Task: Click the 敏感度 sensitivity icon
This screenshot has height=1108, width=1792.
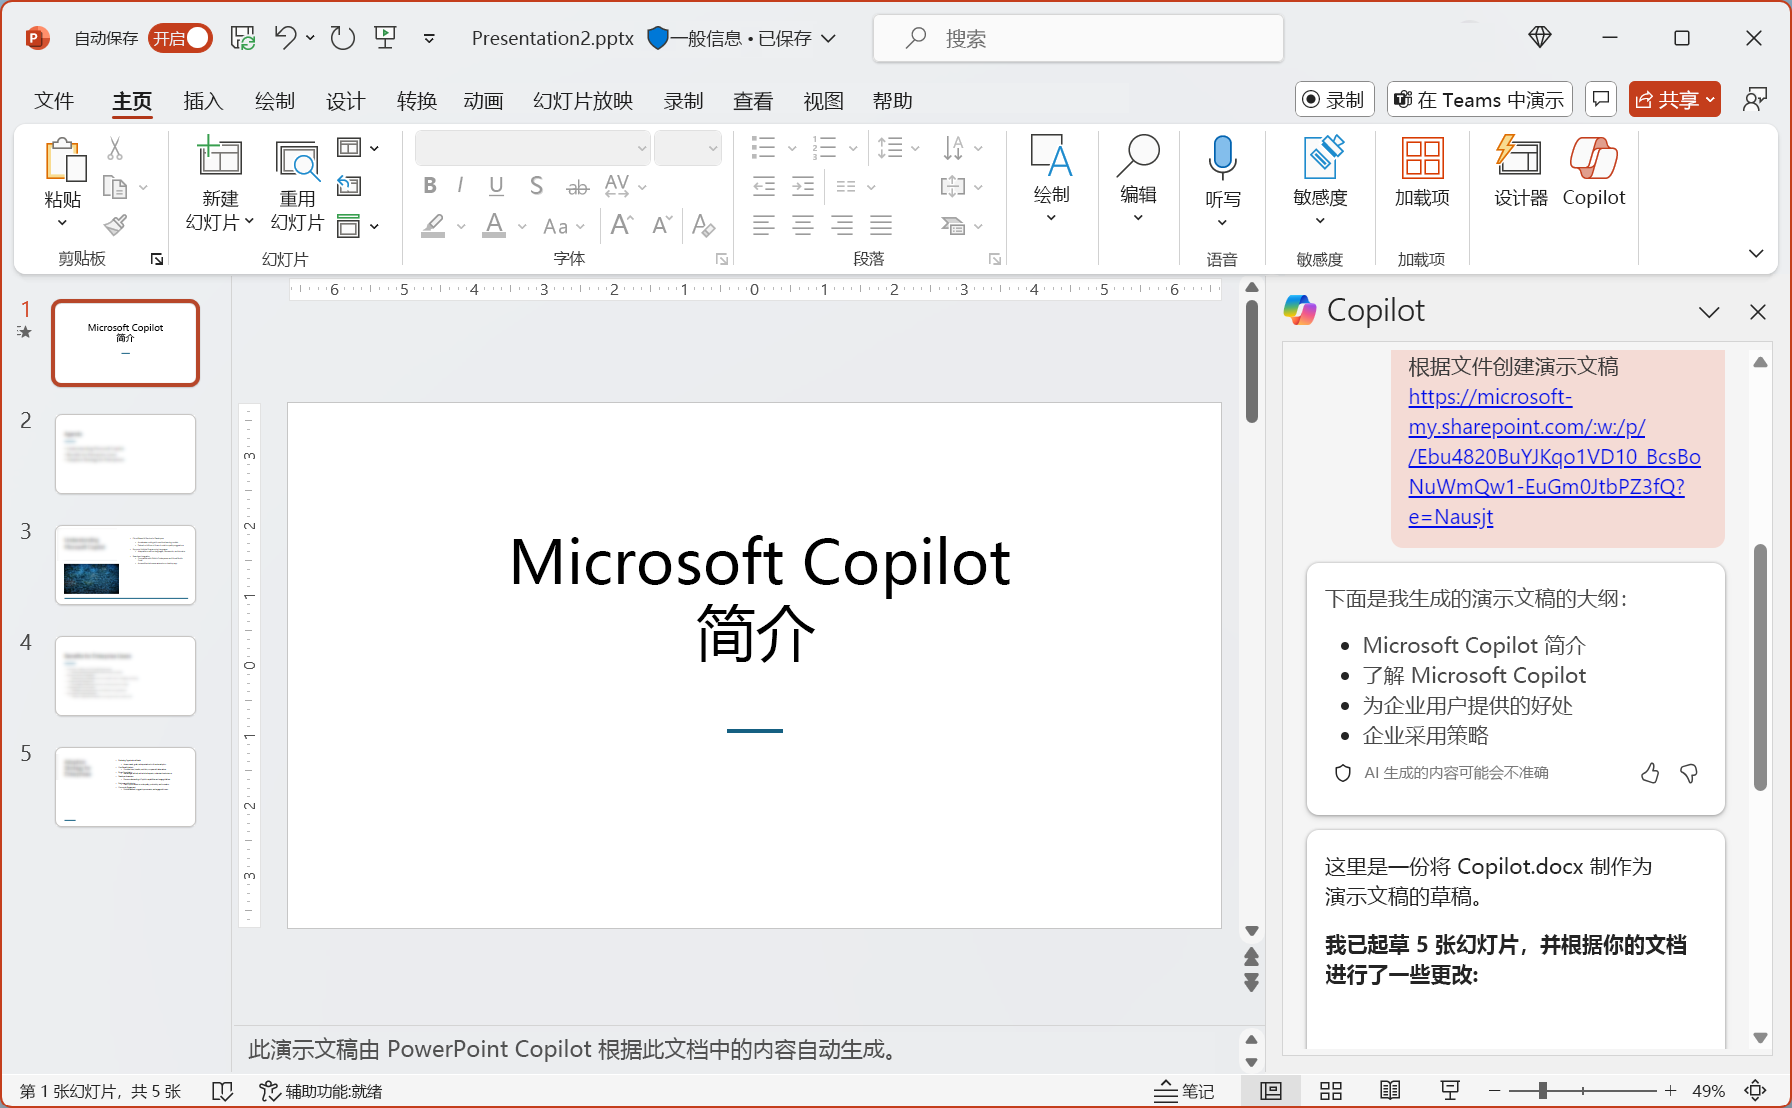Action: 1321,158
